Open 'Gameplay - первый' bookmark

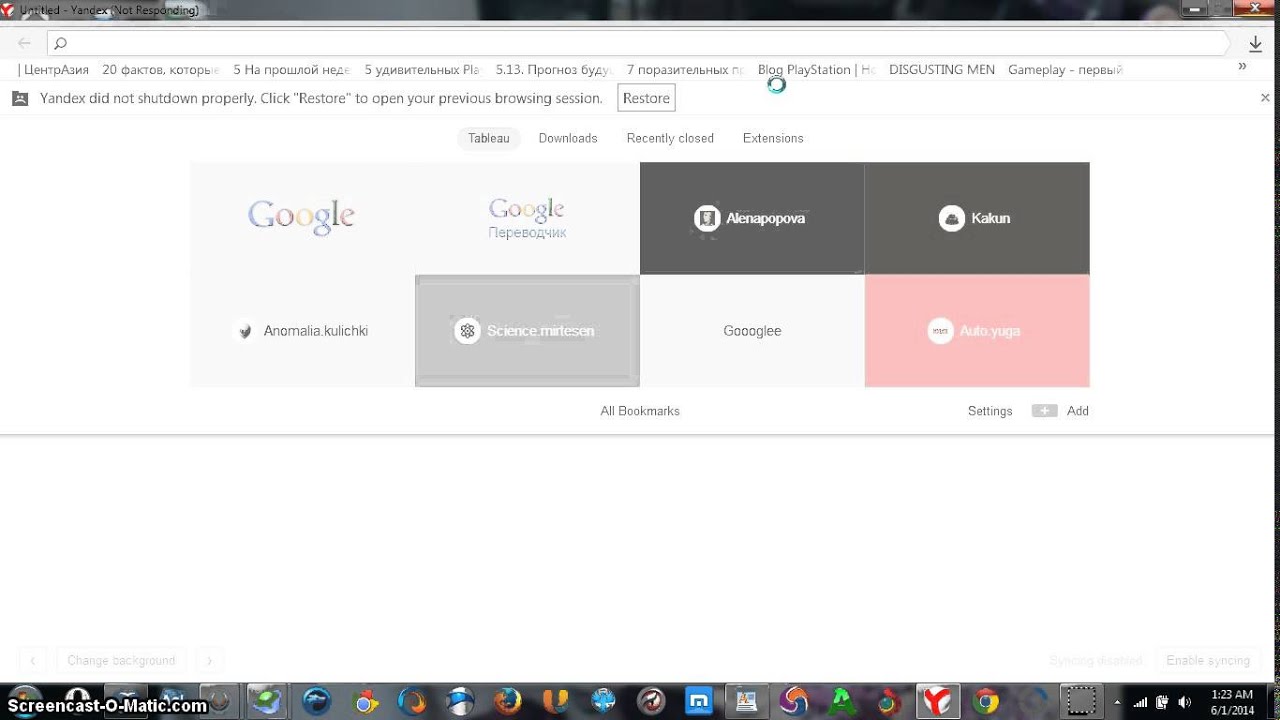[x=1065, y=69]
